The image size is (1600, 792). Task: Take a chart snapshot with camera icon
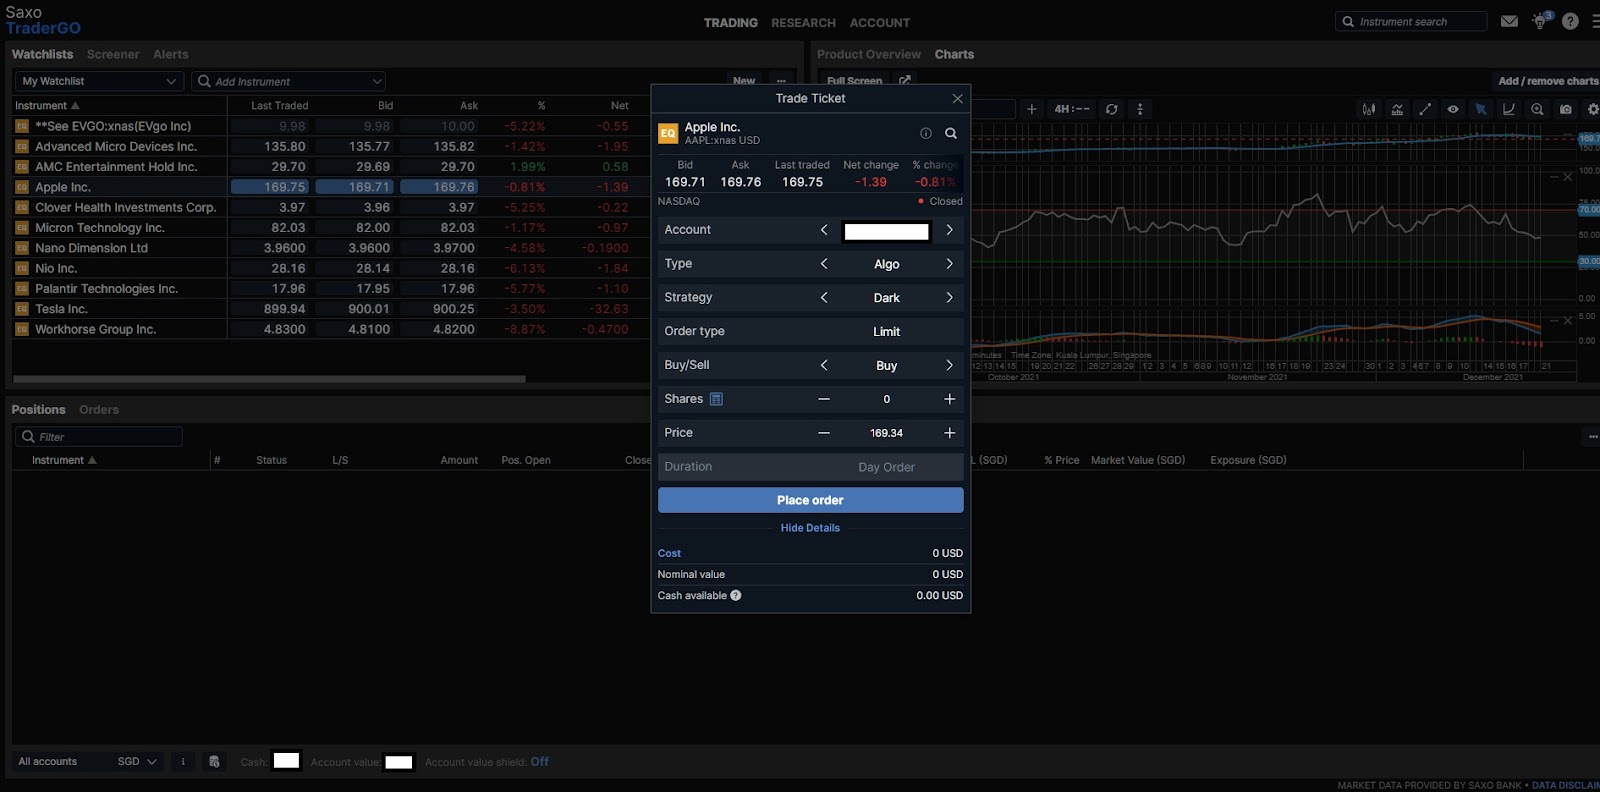[1566, 109]
